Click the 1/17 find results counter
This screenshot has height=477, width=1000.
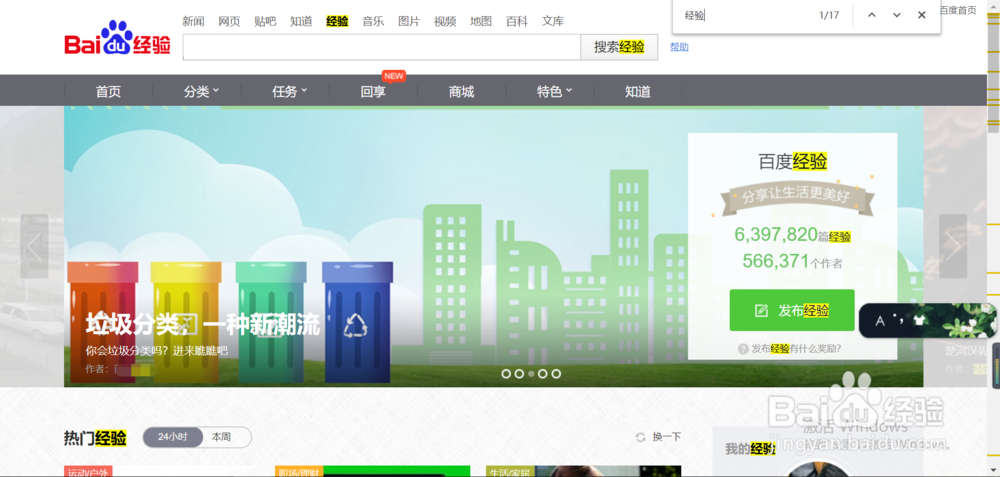tap(829, 15)
